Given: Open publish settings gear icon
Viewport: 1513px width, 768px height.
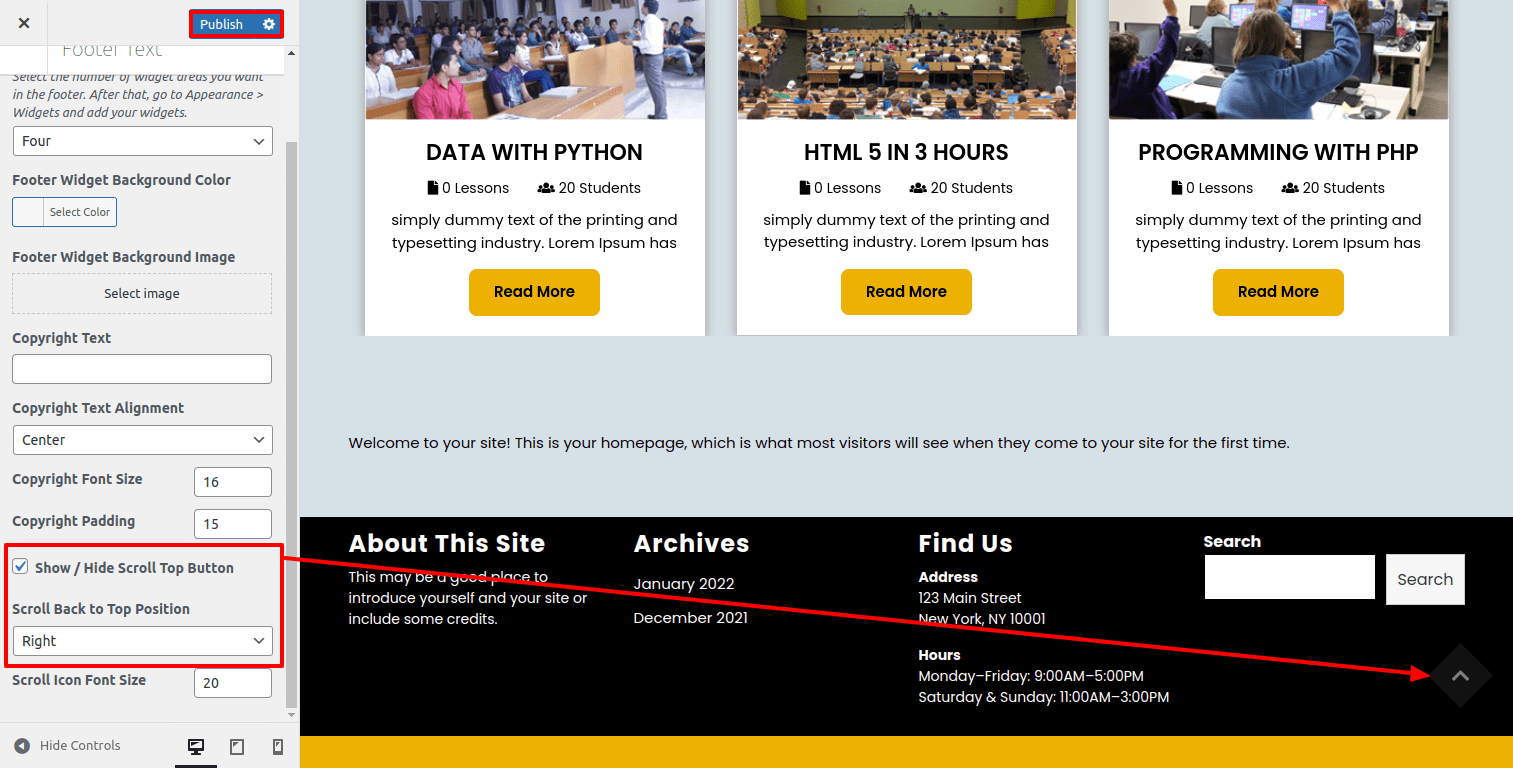Looking at the screenshot, I should [x=268, y=24].
